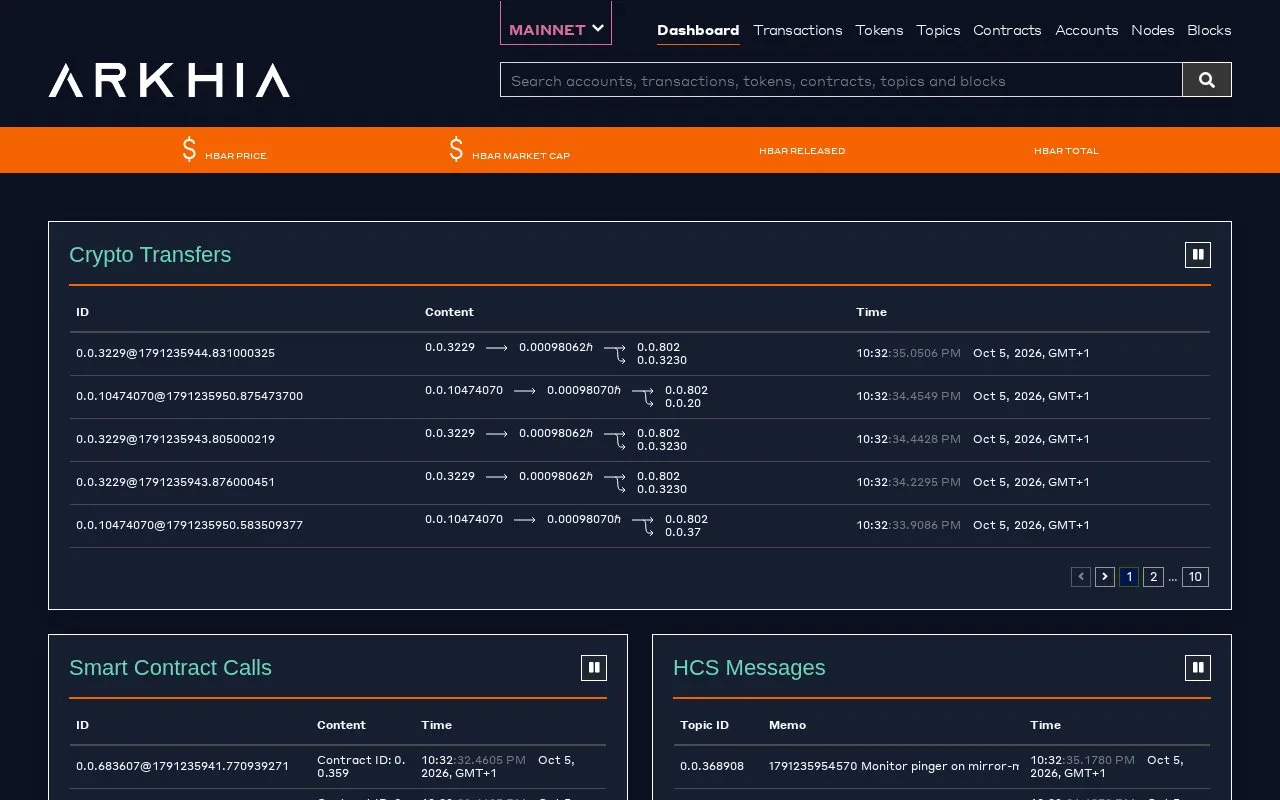Image resolution: width=1280 pixels, height=800 pixels.
Task: Open the Topics tab
Action: point(938,30)
